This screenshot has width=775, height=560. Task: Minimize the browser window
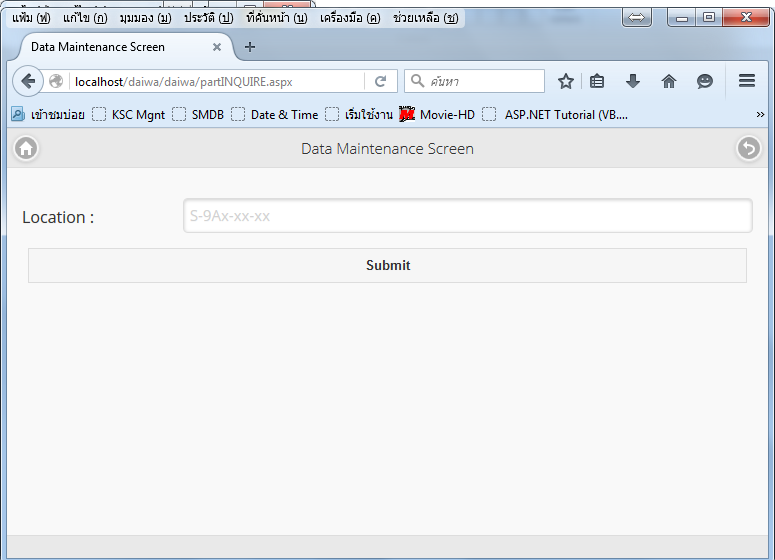point(682,18)
